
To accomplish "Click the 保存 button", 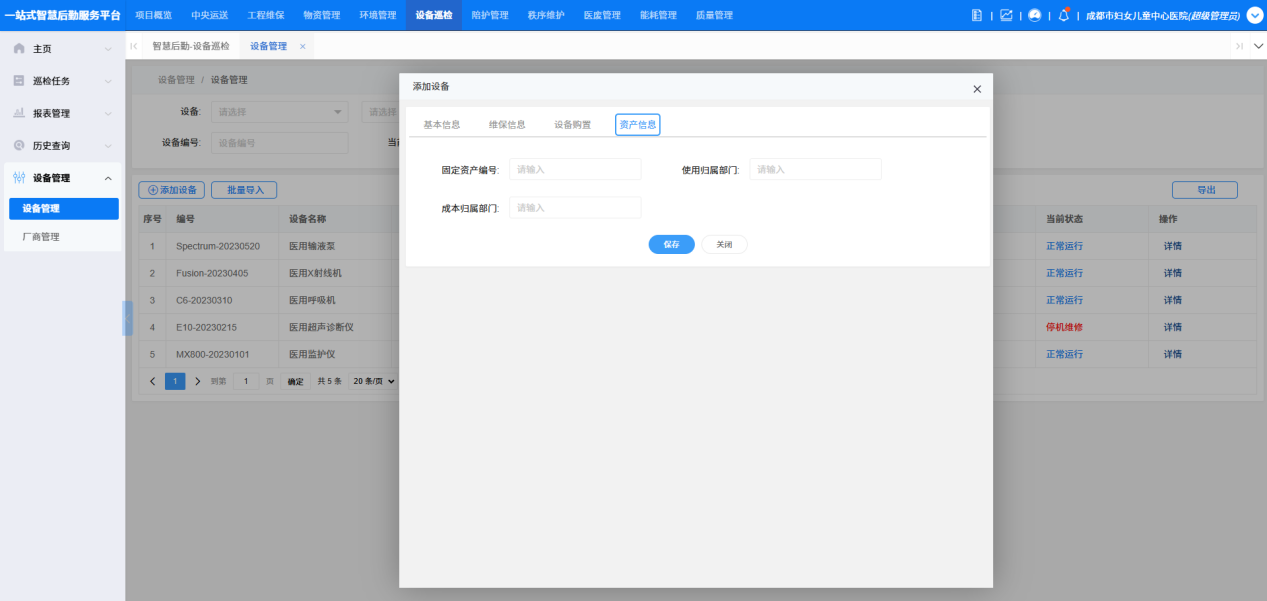I will pyautogui.click(x=672, y=244).
